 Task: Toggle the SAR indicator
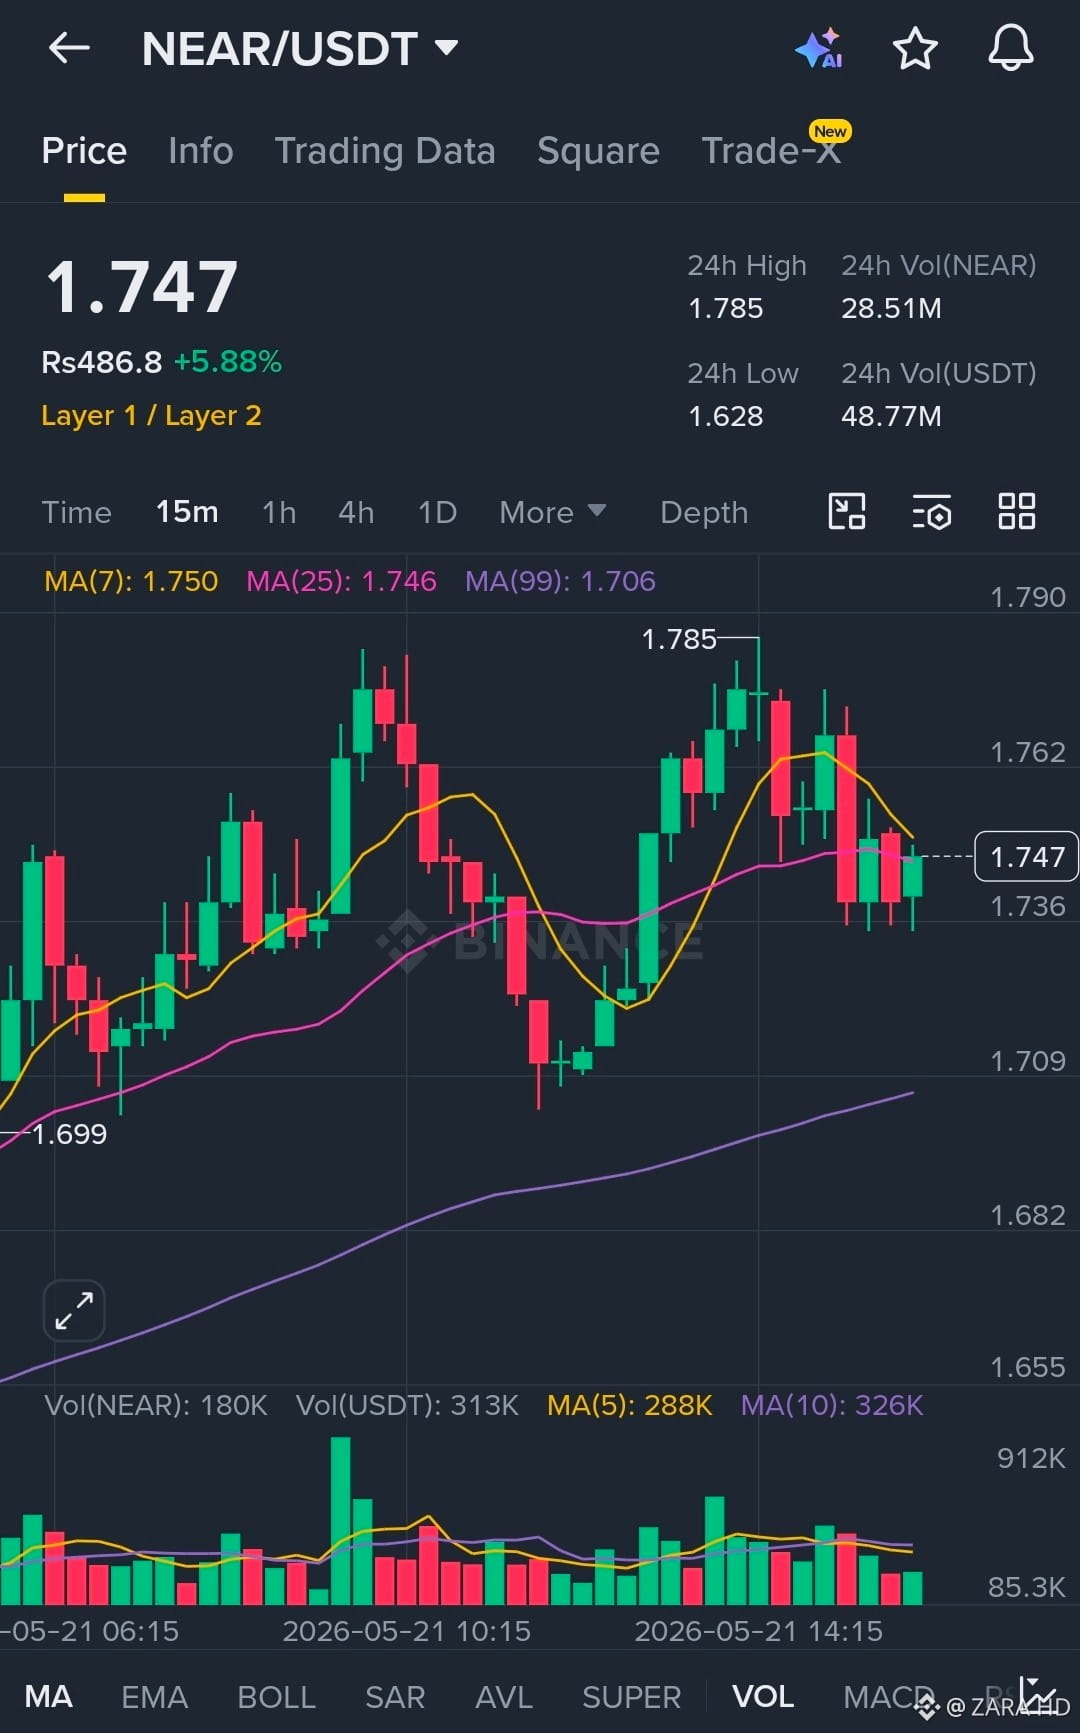pos(395,1697)
